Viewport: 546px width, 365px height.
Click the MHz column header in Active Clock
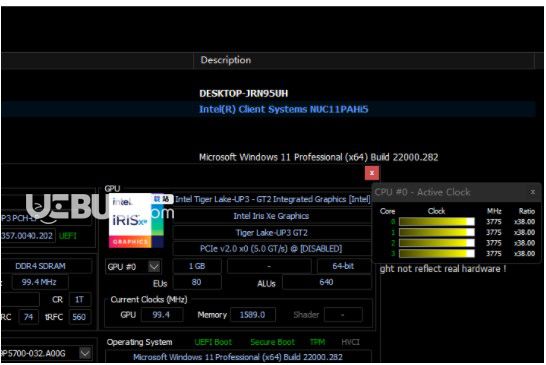(494, 211)
